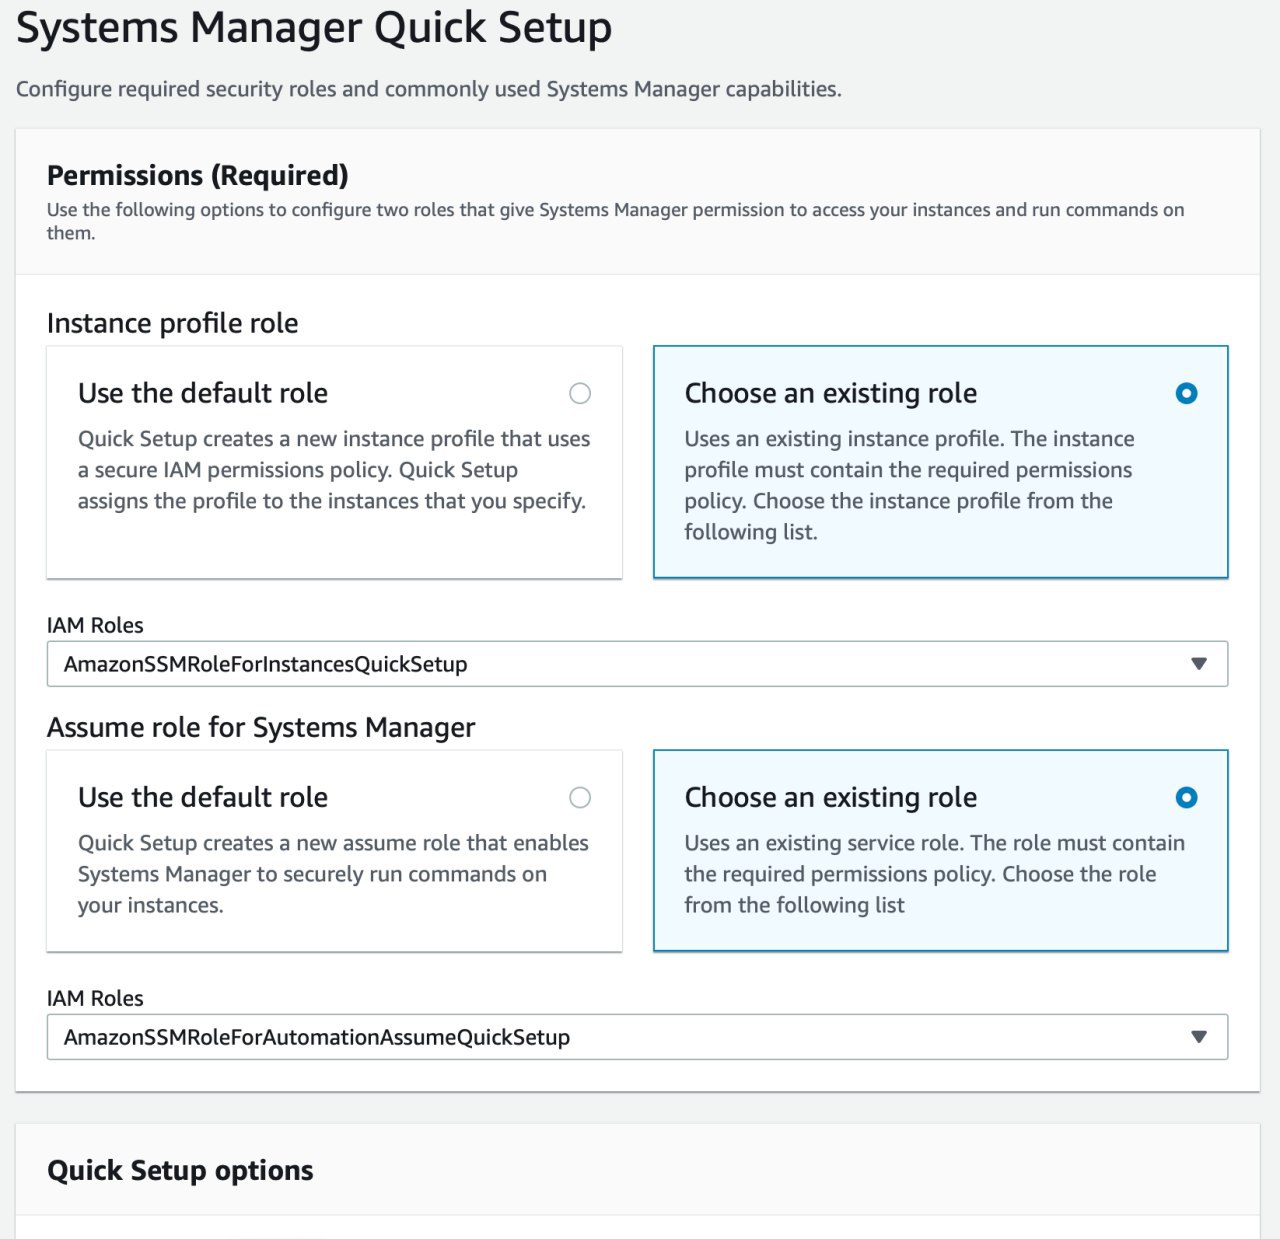Click the Instance profile role label

(x=173, y=323)
